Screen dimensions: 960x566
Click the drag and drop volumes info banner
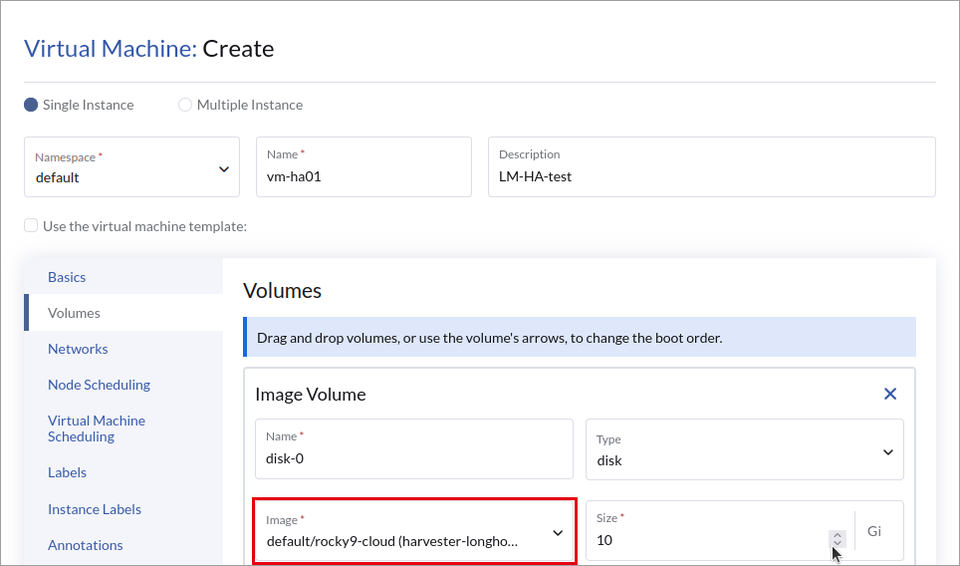click(x=579, y=337)
